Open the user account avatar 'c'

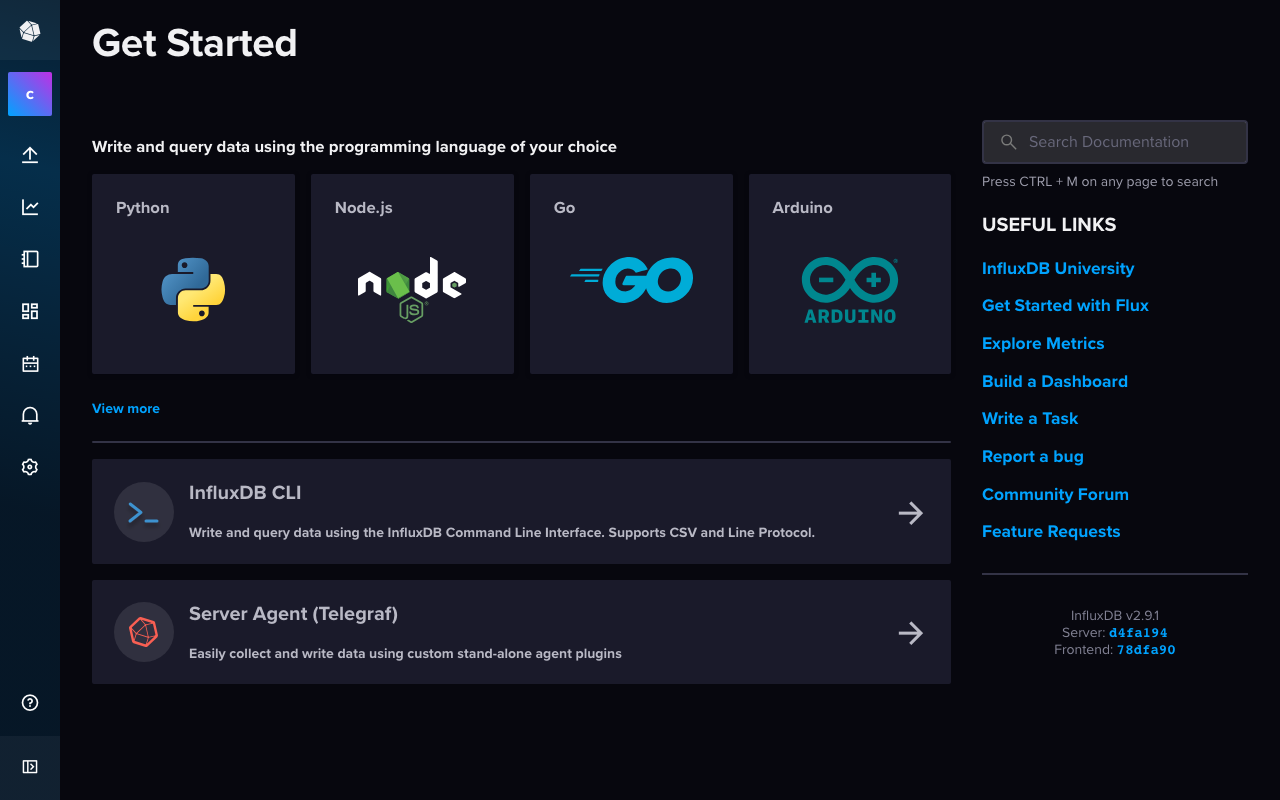click(30, 94)
